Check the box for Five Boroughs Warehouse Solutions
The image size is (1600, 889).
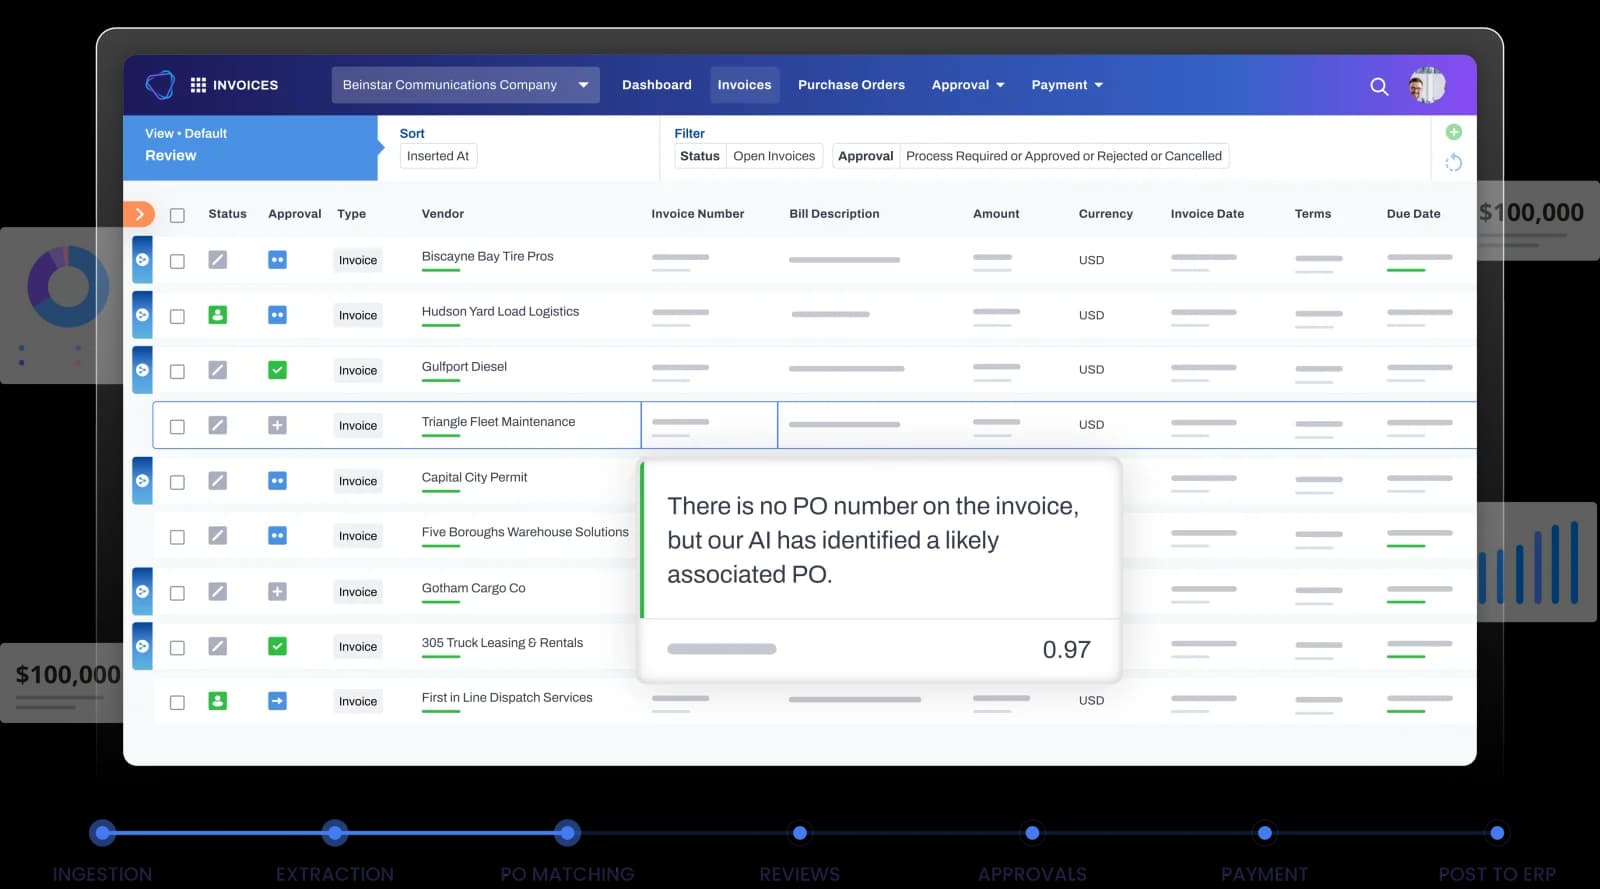click(x=177, y=537)
